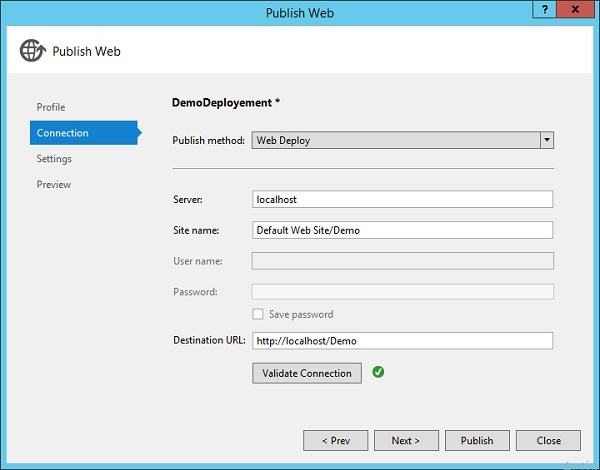Click the Prev button
The height and width of the screenshot is (470, 600).
[336, 440]
